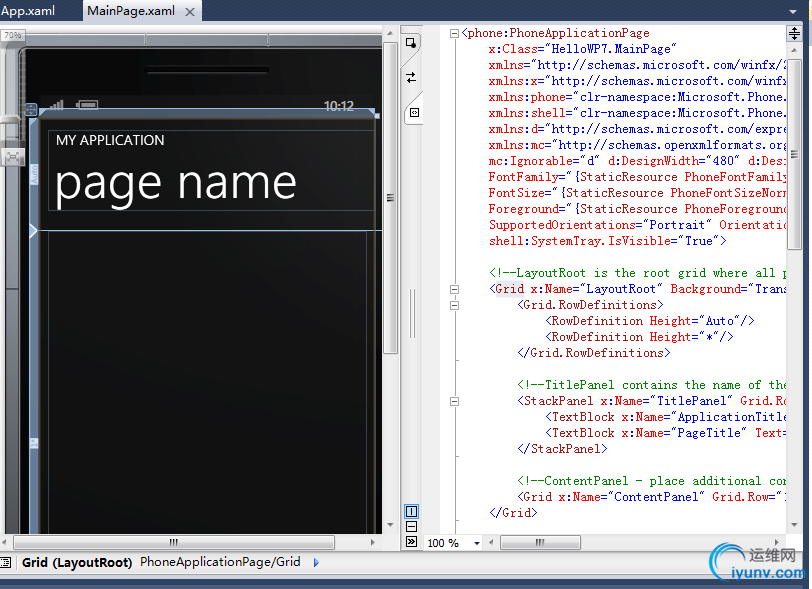812x589 pixels.
Task: Switch to the XAML view tab
Action: (x=414, y=112)
